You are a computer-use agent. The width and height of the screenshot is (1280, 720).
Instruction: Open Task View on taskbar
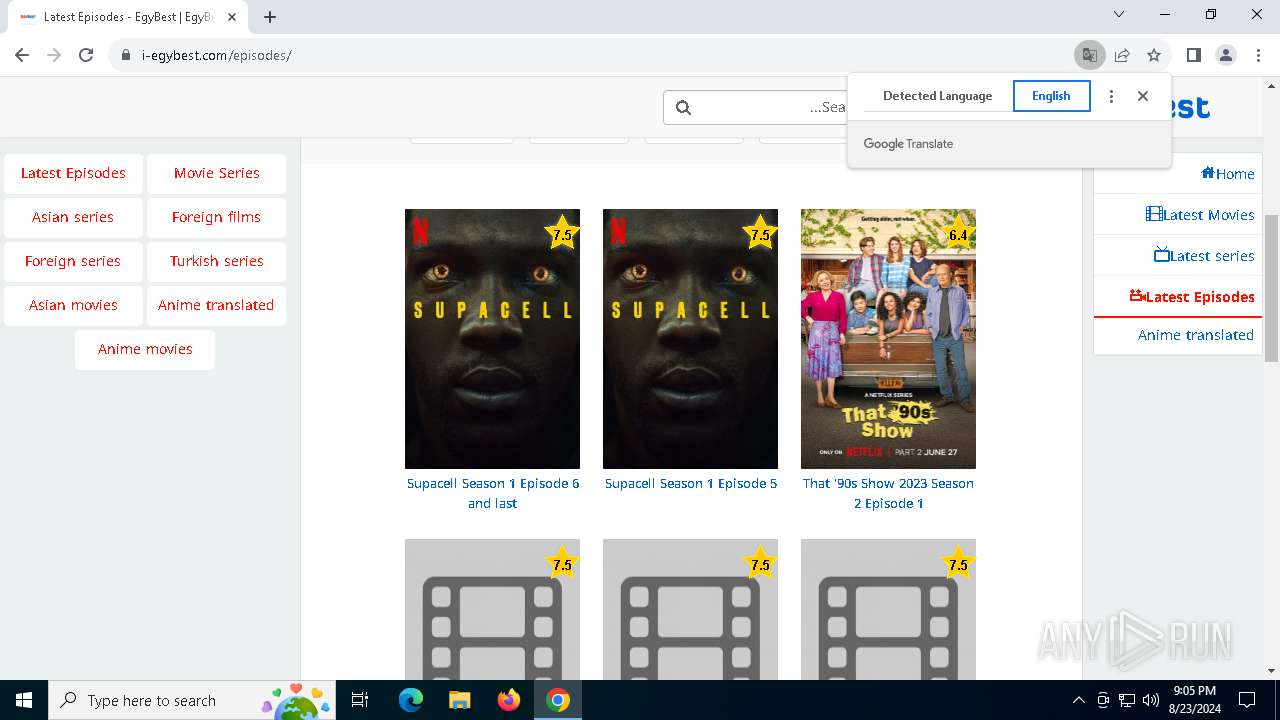coord(360,700)
